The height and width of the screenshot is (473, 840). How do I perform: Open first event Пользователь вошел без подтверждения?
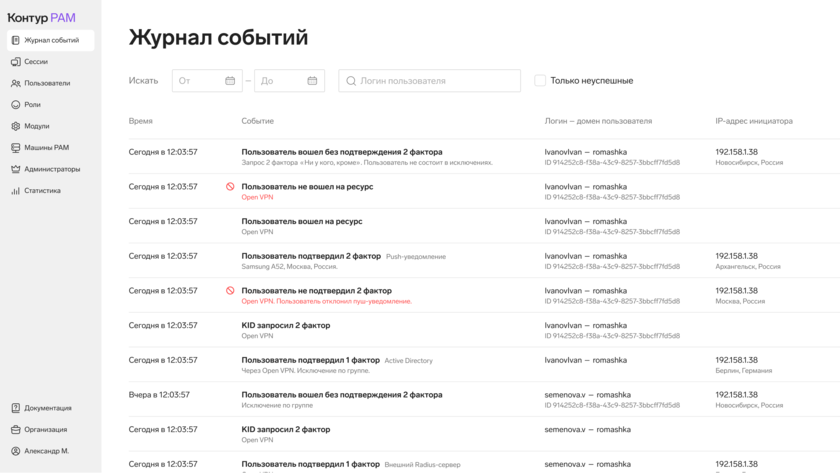click(341, 152)
